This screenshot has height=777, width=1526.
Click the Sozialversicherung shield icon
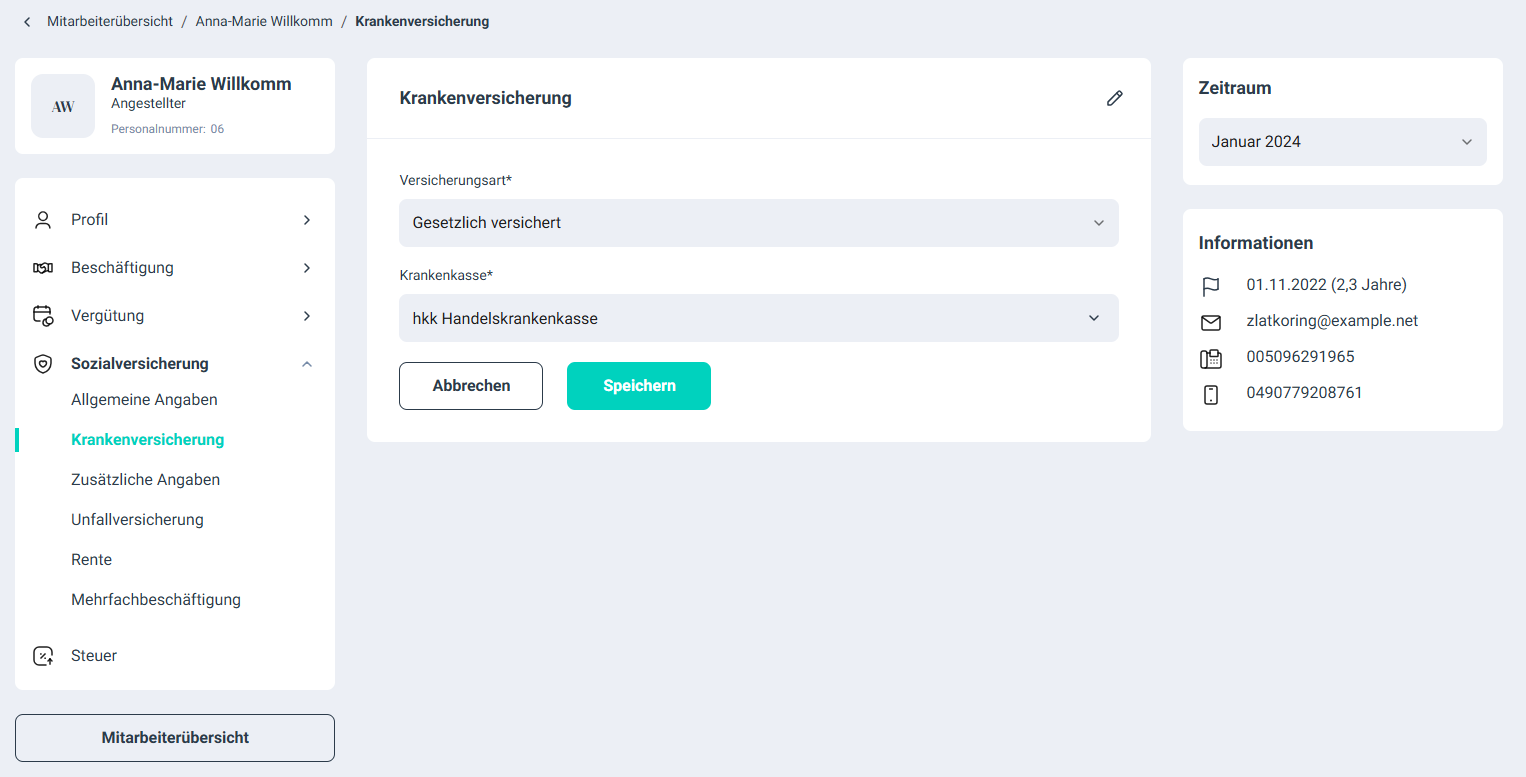pyautogui.click(x=43, y=364)
